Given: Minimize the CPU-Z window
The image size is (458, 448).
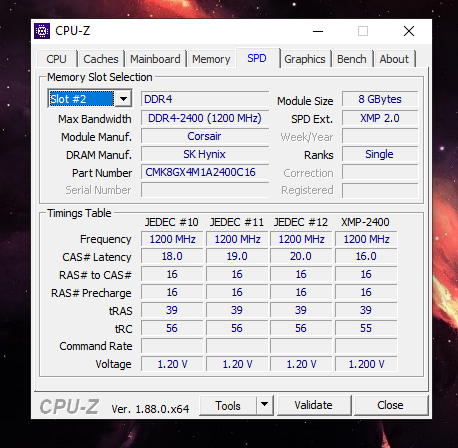Looking at the screenshot, I should click(x=318, y=31).
